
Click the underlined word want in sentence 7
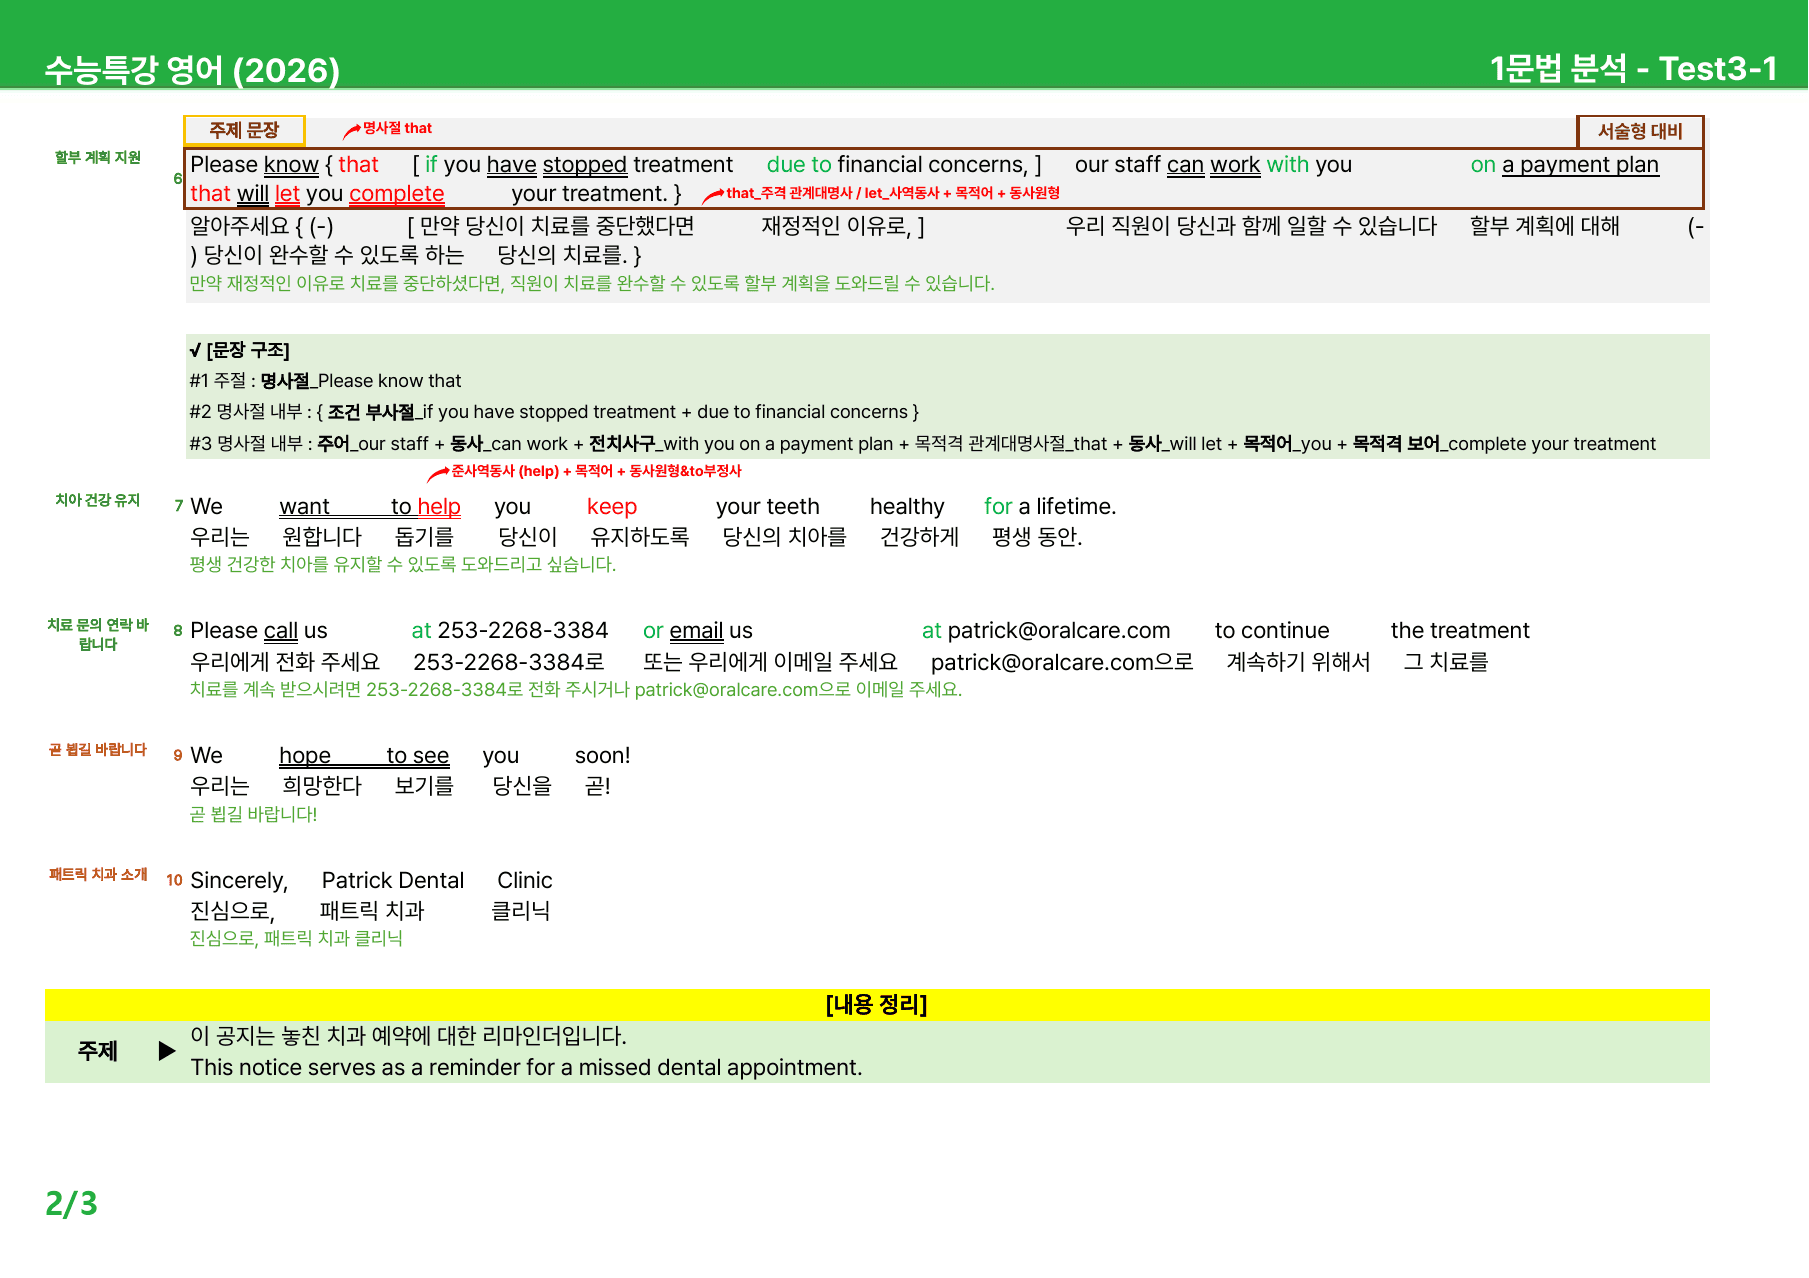click(304, 507)
